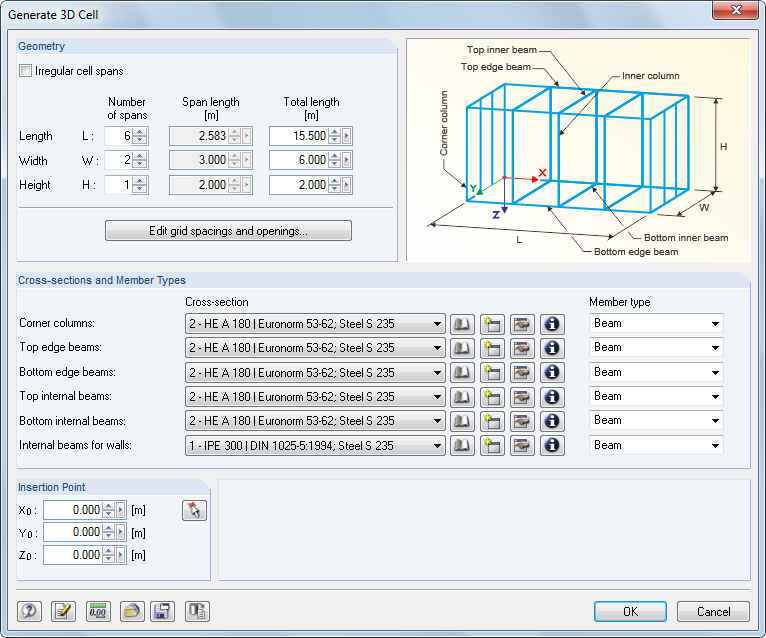Open cross-section library for Bottom internal beams
The height and width of the screenshot is (638, 766).
point(462,421)
